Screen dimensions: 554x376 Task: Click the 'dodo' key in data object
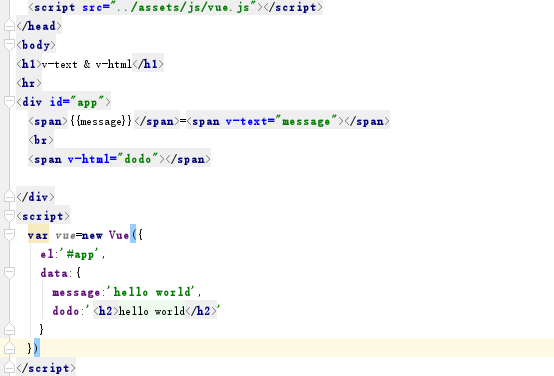tap(66, 311)
